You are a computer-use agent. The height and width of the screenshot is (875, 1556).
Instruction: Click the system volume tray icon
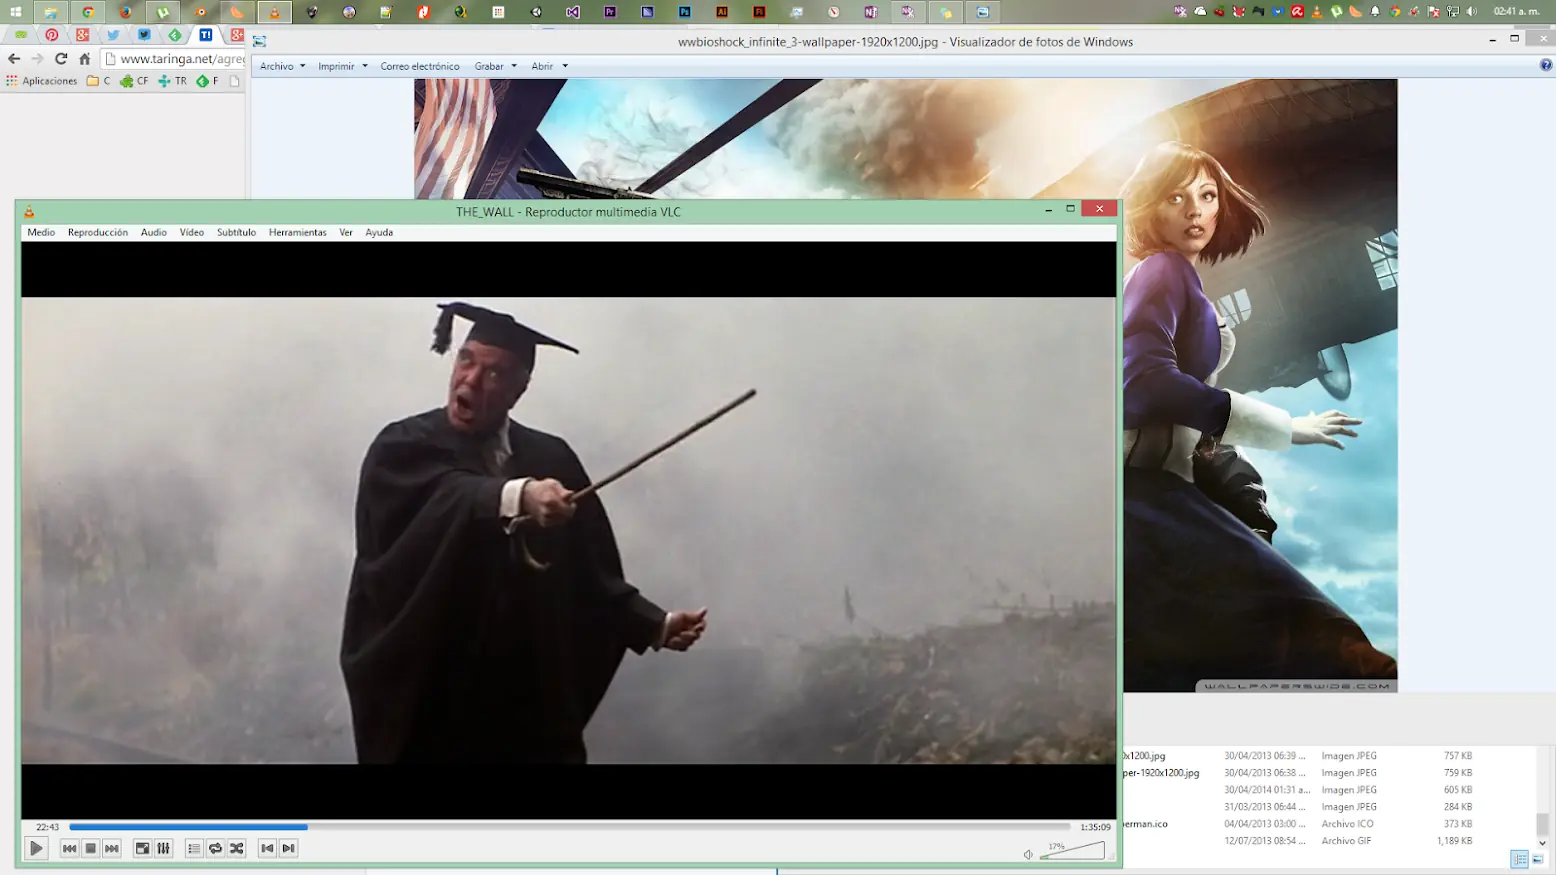[x=1471, y=12]
